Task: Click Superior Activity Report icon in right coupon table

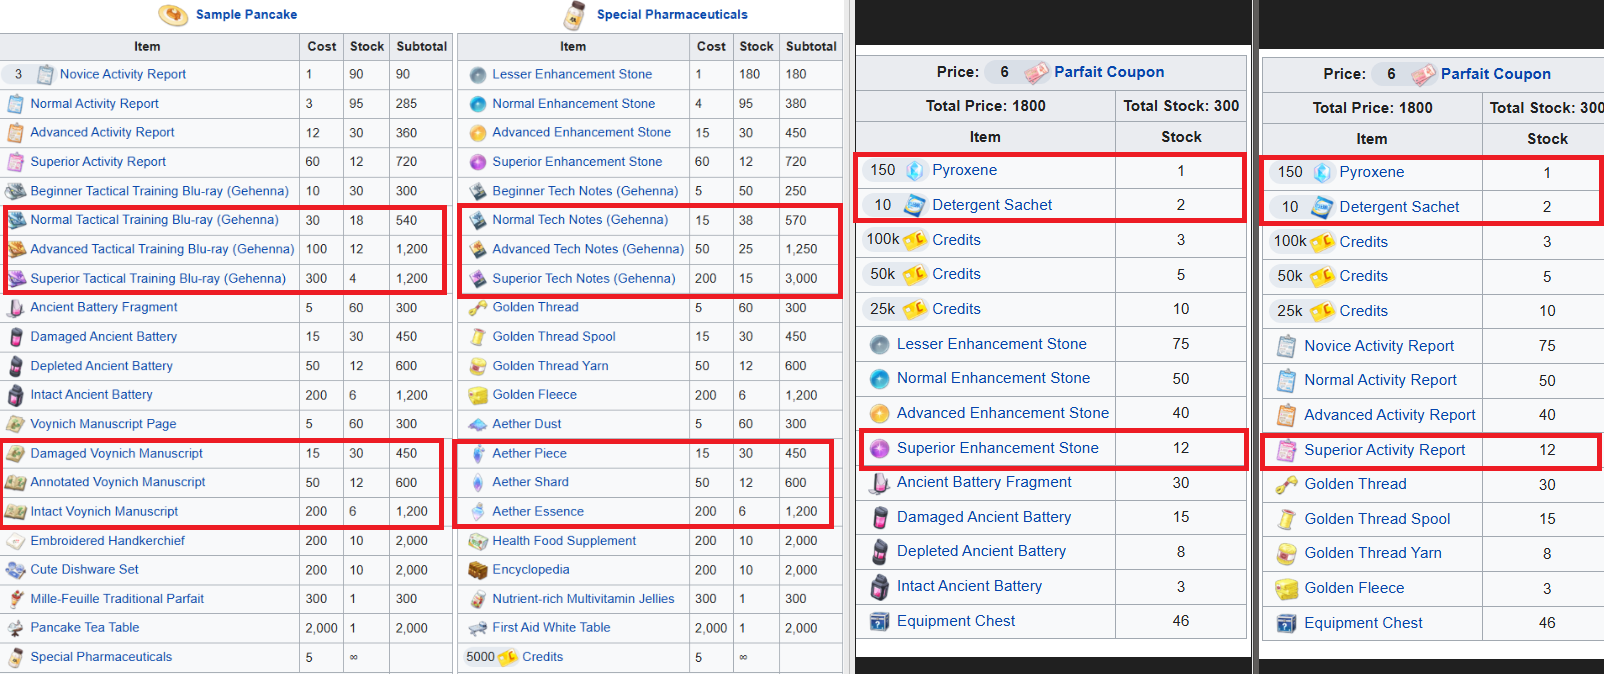Action: coord(1287,451)
